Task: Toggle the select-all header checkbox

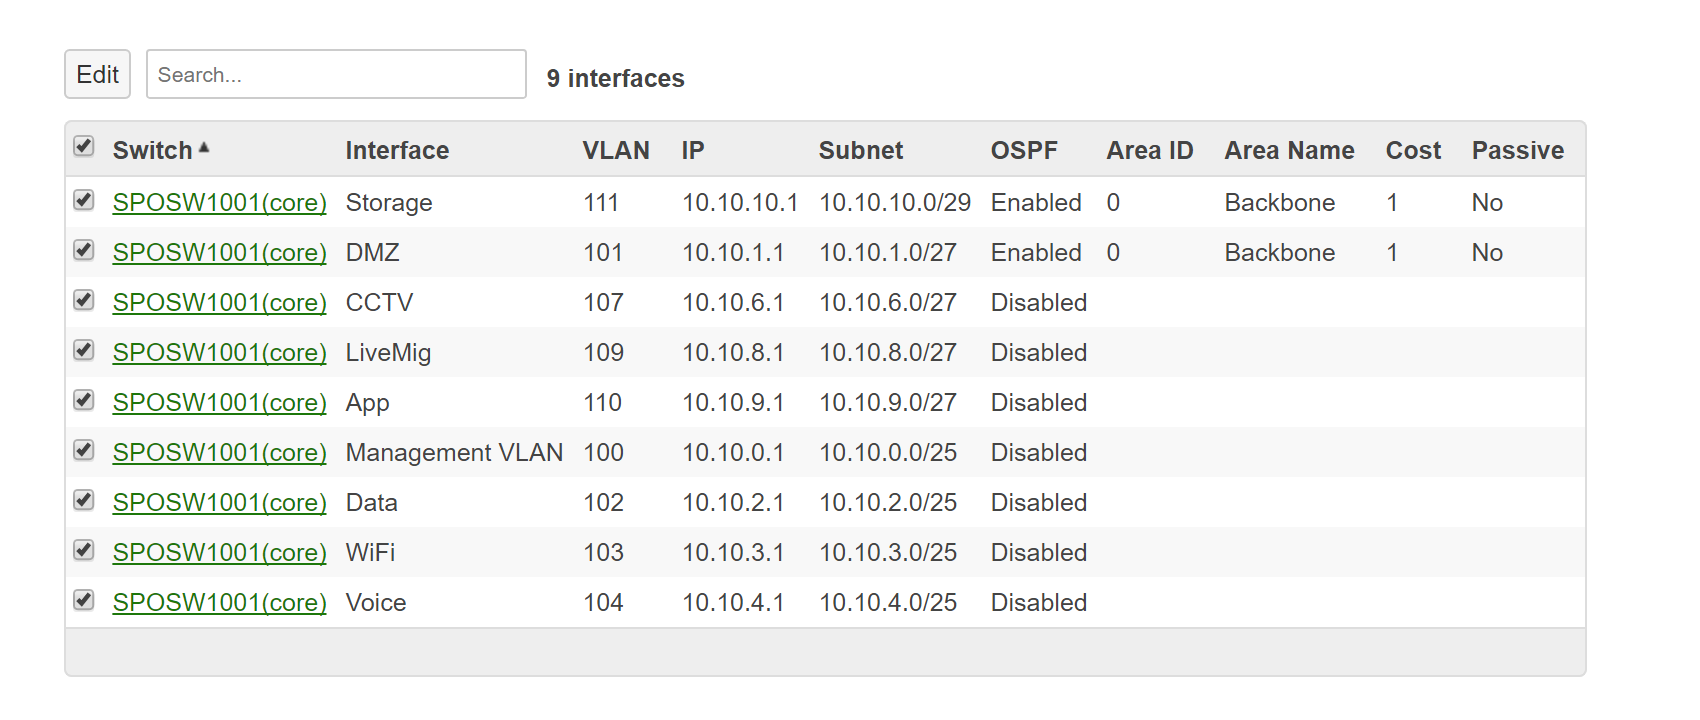Action: click(x=84, y=147)
